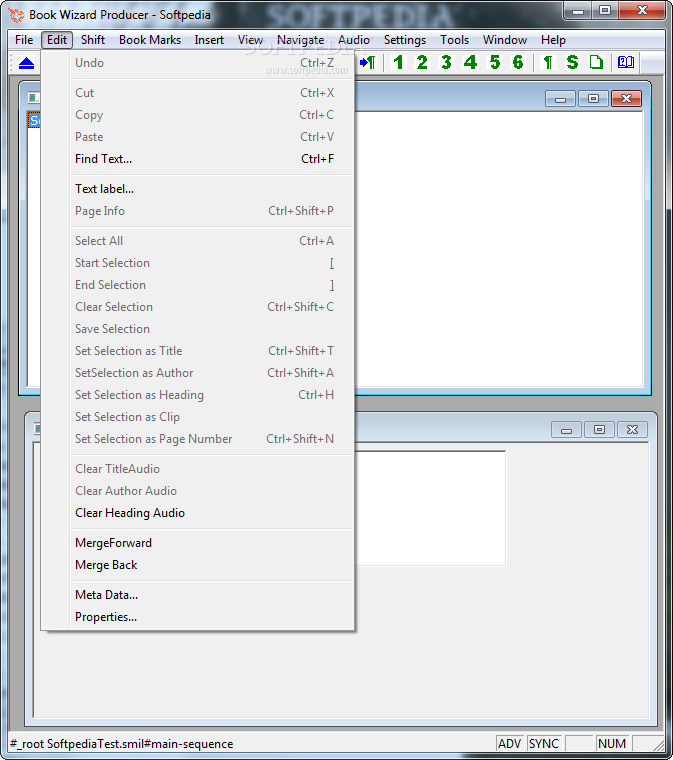Maximize the lower child window
The height and width of the screenshot is (760, 673).
(599, 430)
